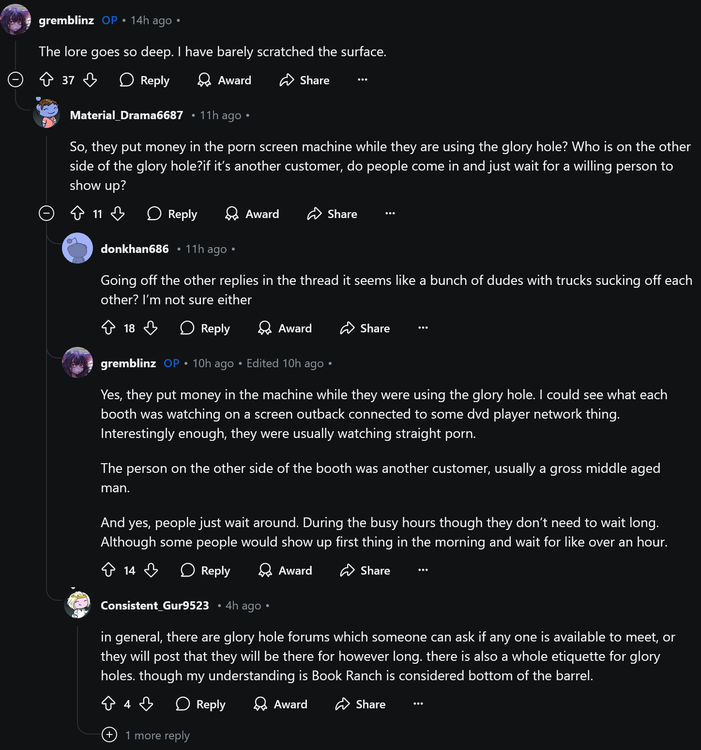Collapse gremblinz's top comment thread
Image resolution: width=701 pixels, height=750 pixels.
pos(16,80)
